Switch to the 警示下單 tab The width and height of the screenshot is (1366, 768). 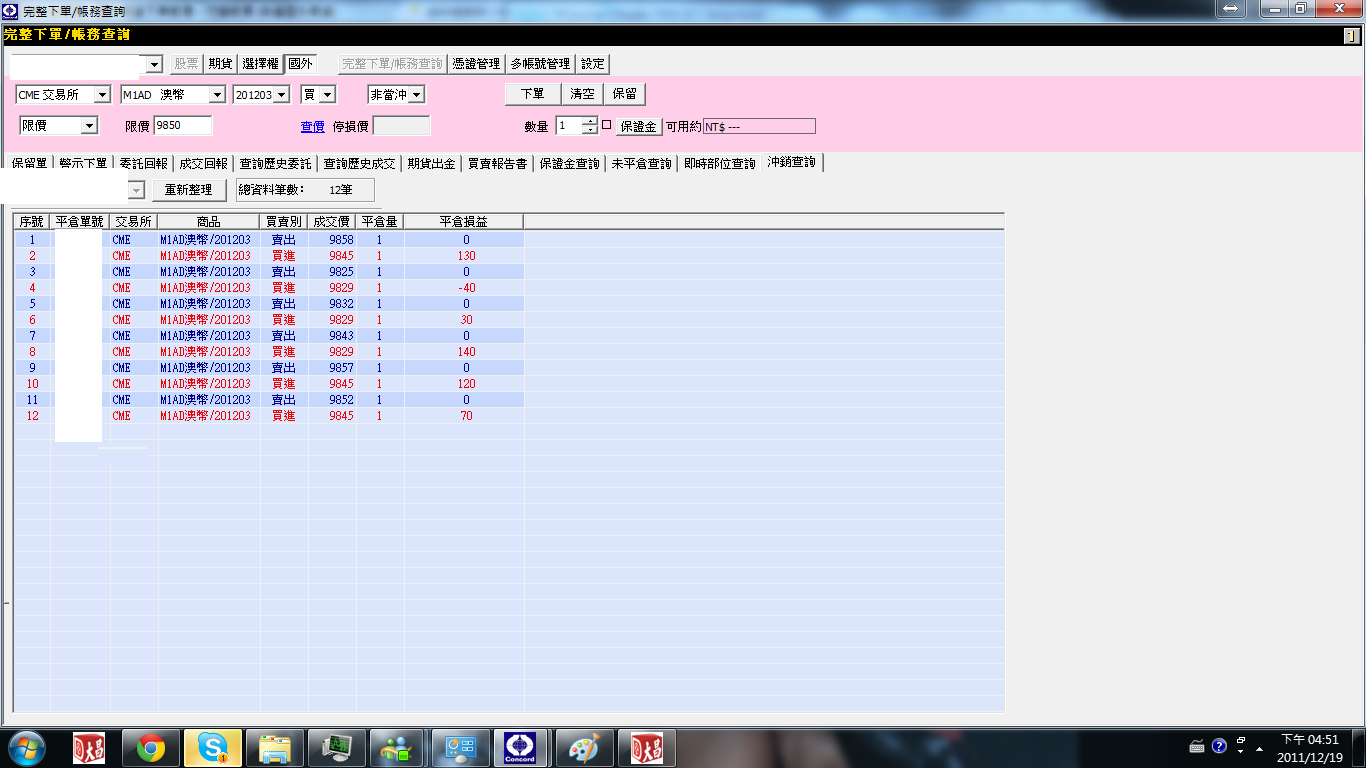[x=83, y=163]
